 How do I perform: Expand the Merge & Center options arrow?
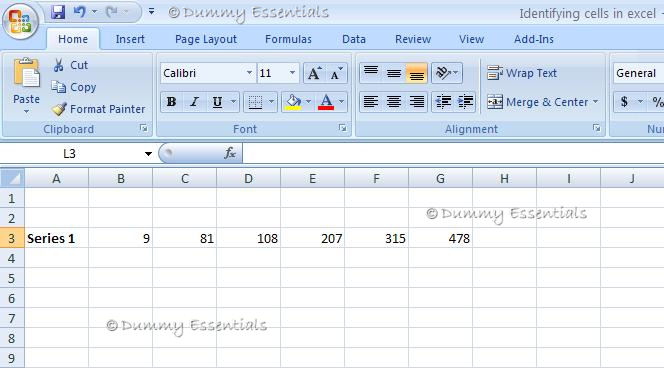[x=595, y=102]
